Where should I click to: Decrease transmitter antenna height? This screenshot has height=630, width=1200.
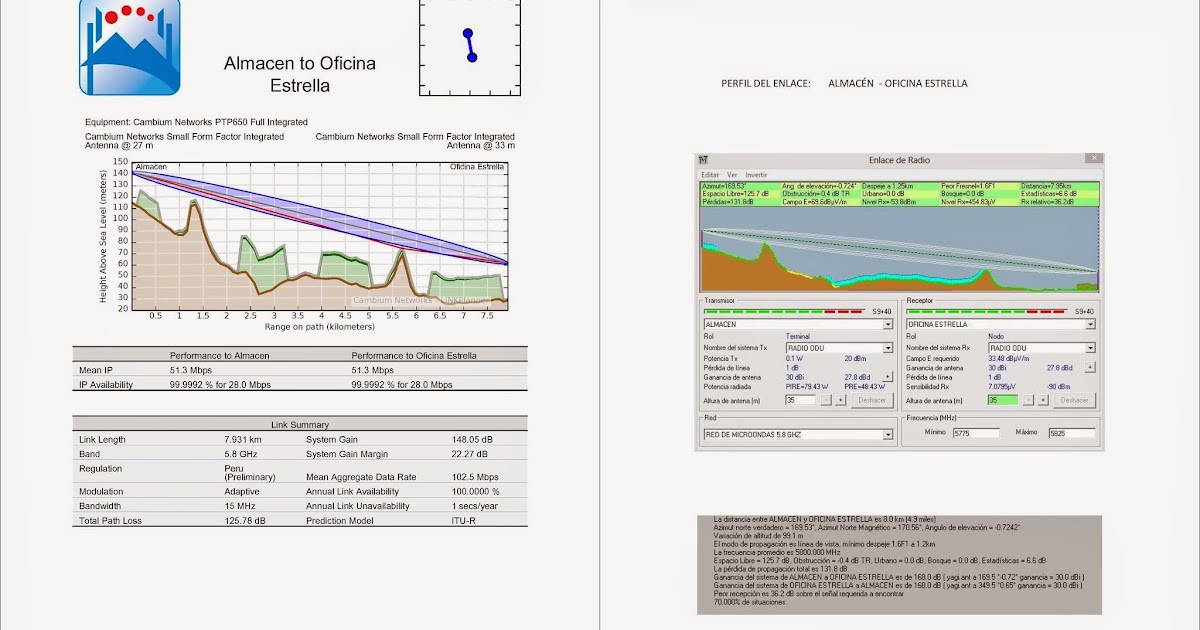point(826,400)
